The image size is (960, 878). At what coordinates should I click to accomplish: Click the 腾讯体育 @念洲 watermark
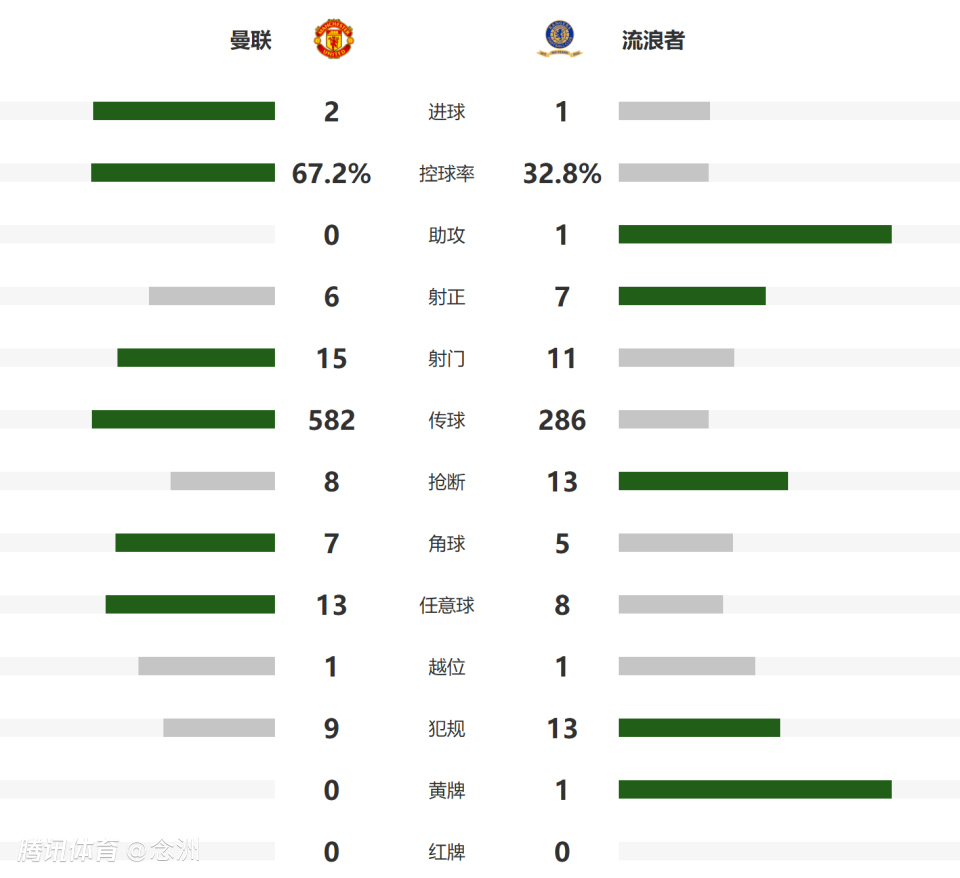coord(109,851)
